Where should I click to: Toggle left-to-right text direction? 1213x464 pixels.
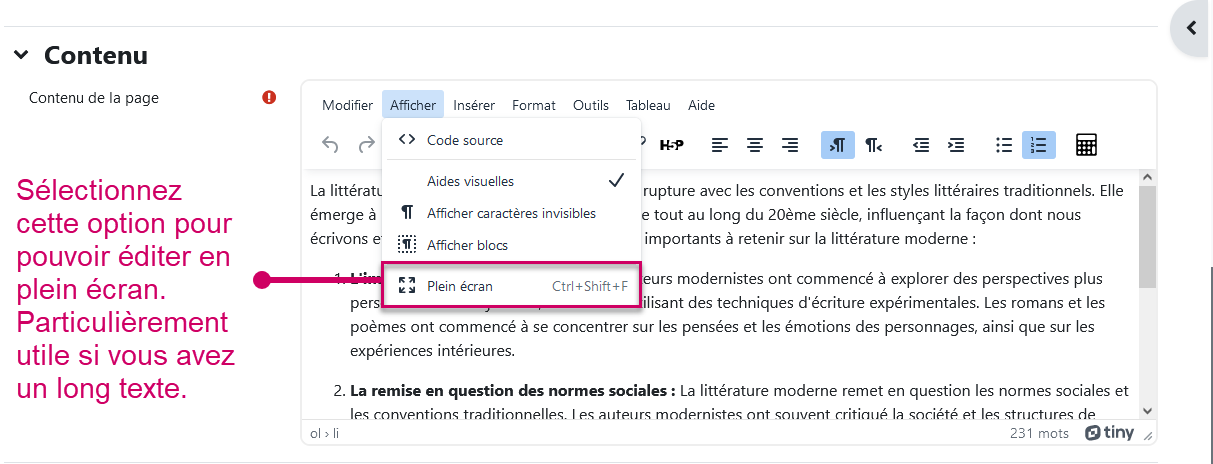[x=838, y=145]
